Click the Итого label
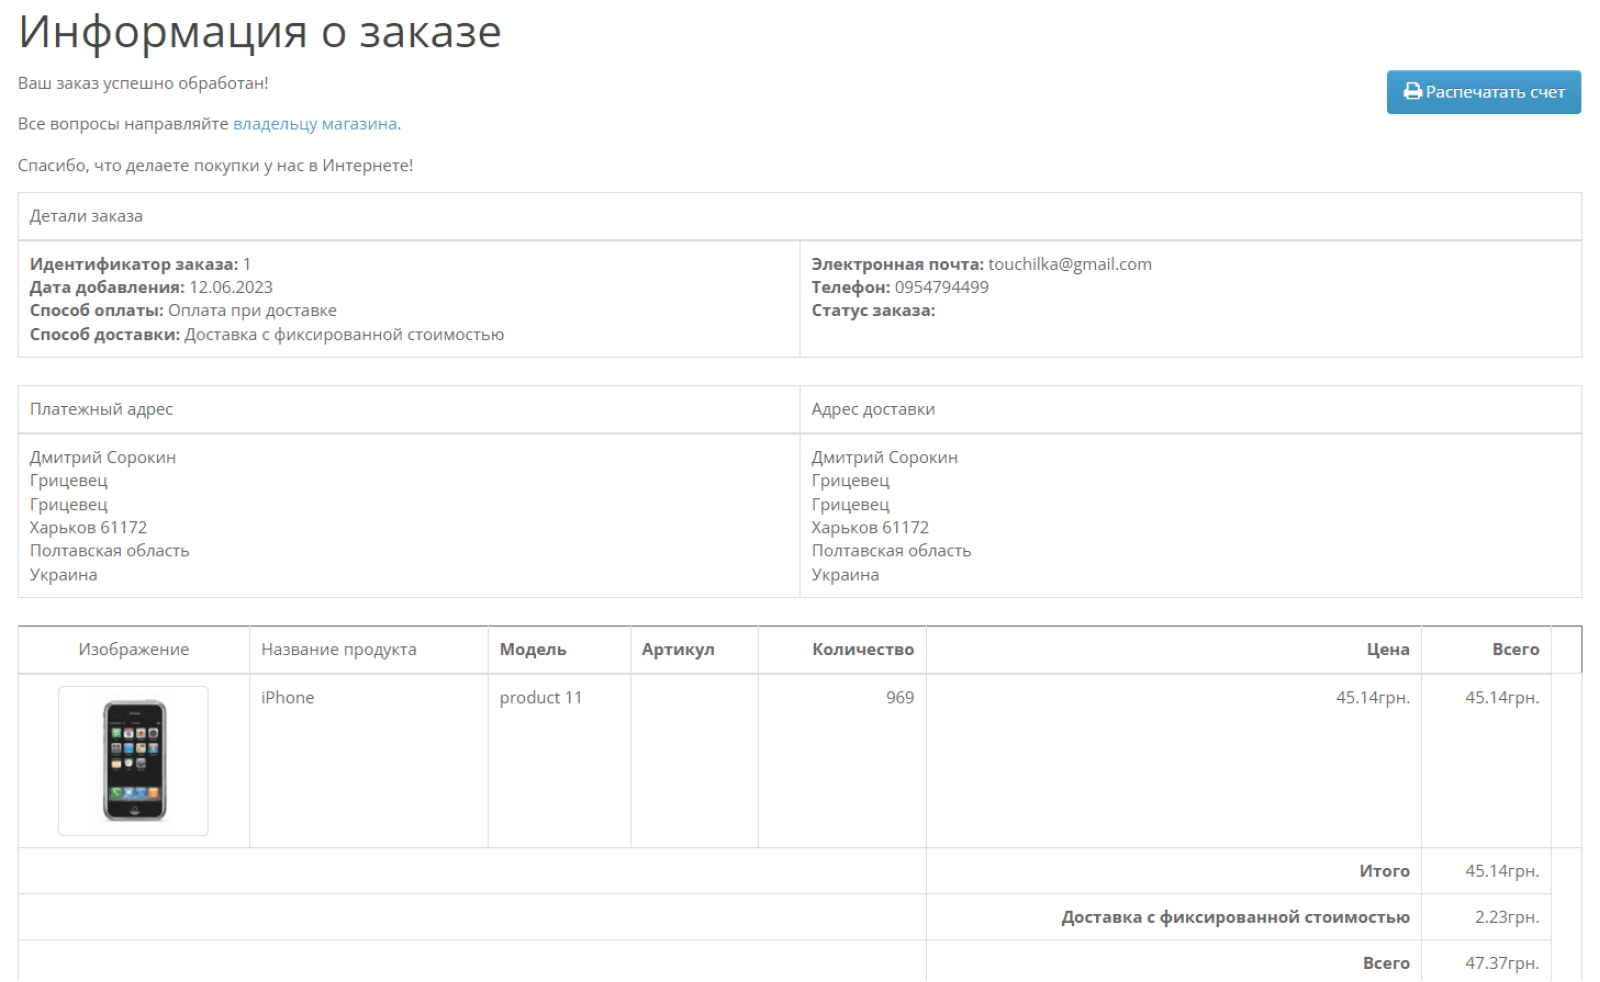Screen dimensions: 1600x982 click(x=1384, y=871)
